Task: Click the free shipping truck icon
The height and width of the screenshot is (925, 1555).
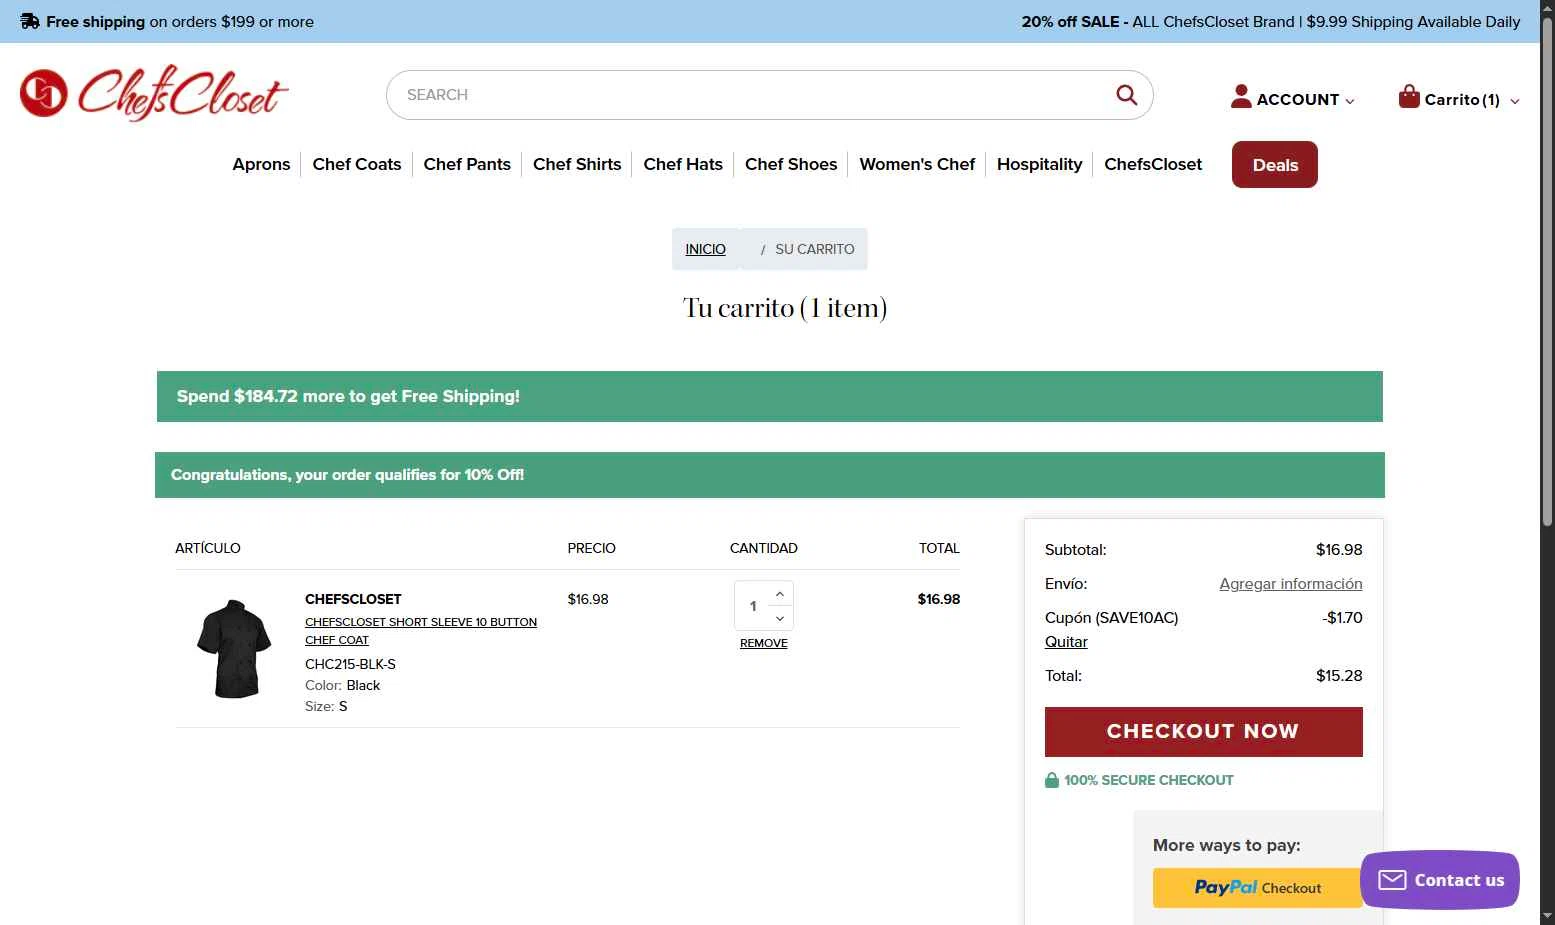Action: click(30, 21)
